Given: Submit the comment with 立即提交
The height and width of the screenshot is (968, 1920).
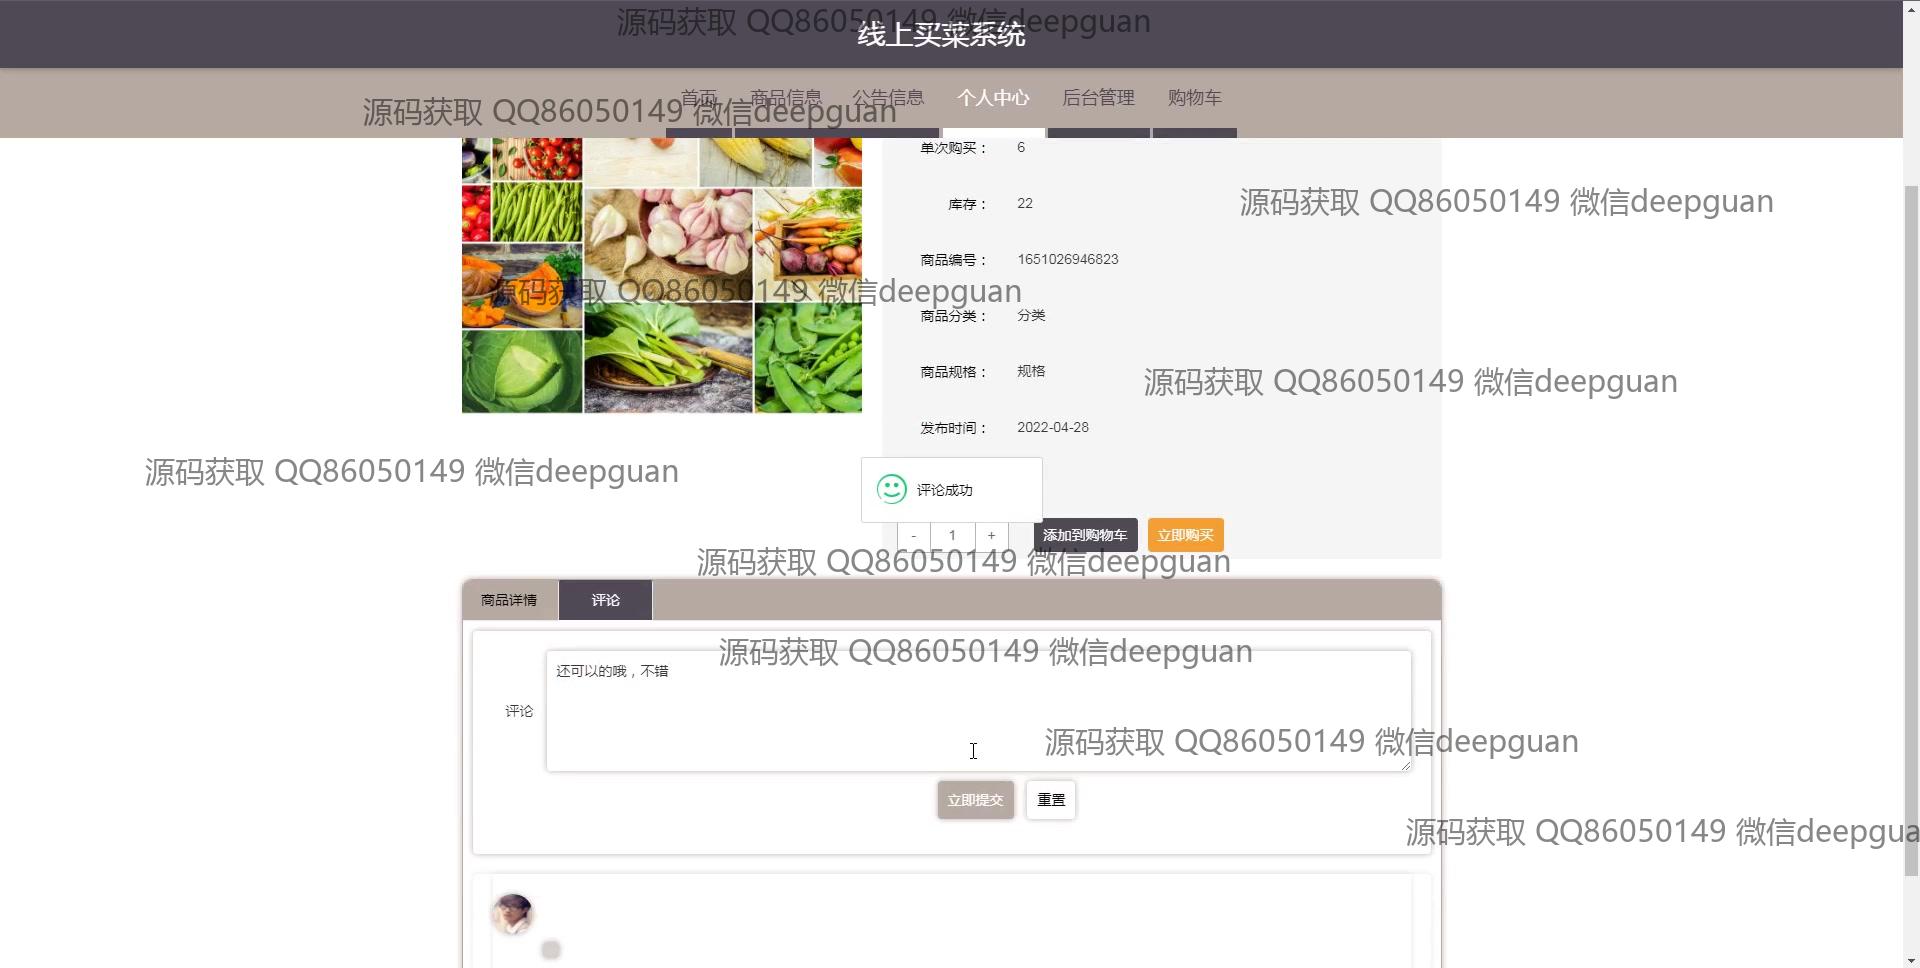Looking at the screenshot, I should (x=975, y=800).
